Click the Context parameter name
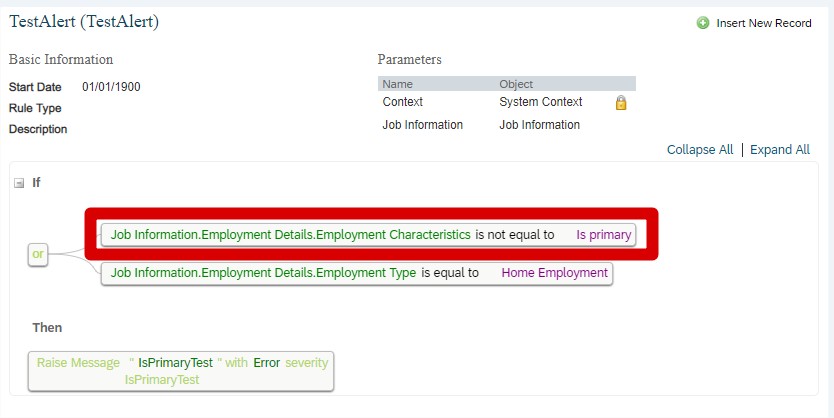The image size is (834, 418). (x=403, y=102)
